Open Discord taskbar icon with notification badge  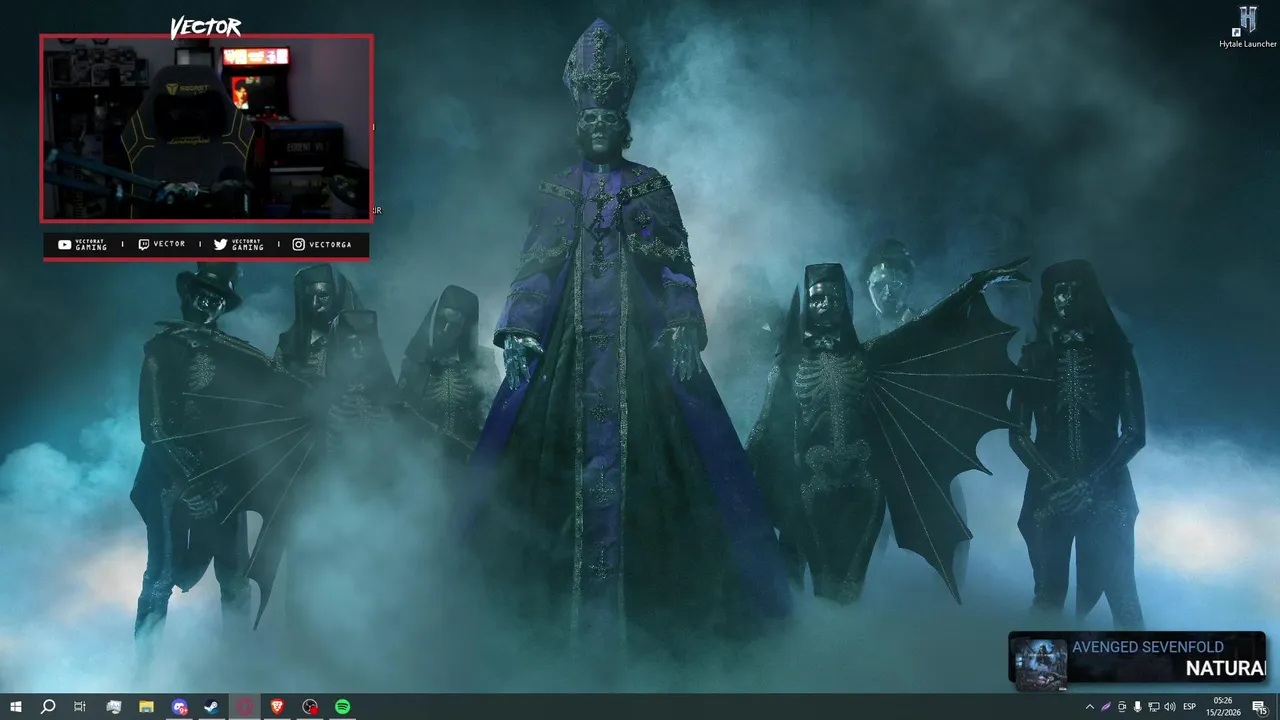tap(179, 707)
